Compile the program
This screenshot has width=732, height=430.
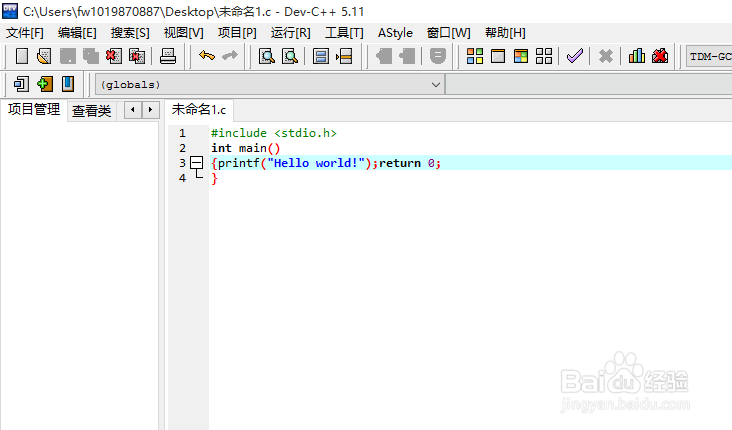coord(475,56)
